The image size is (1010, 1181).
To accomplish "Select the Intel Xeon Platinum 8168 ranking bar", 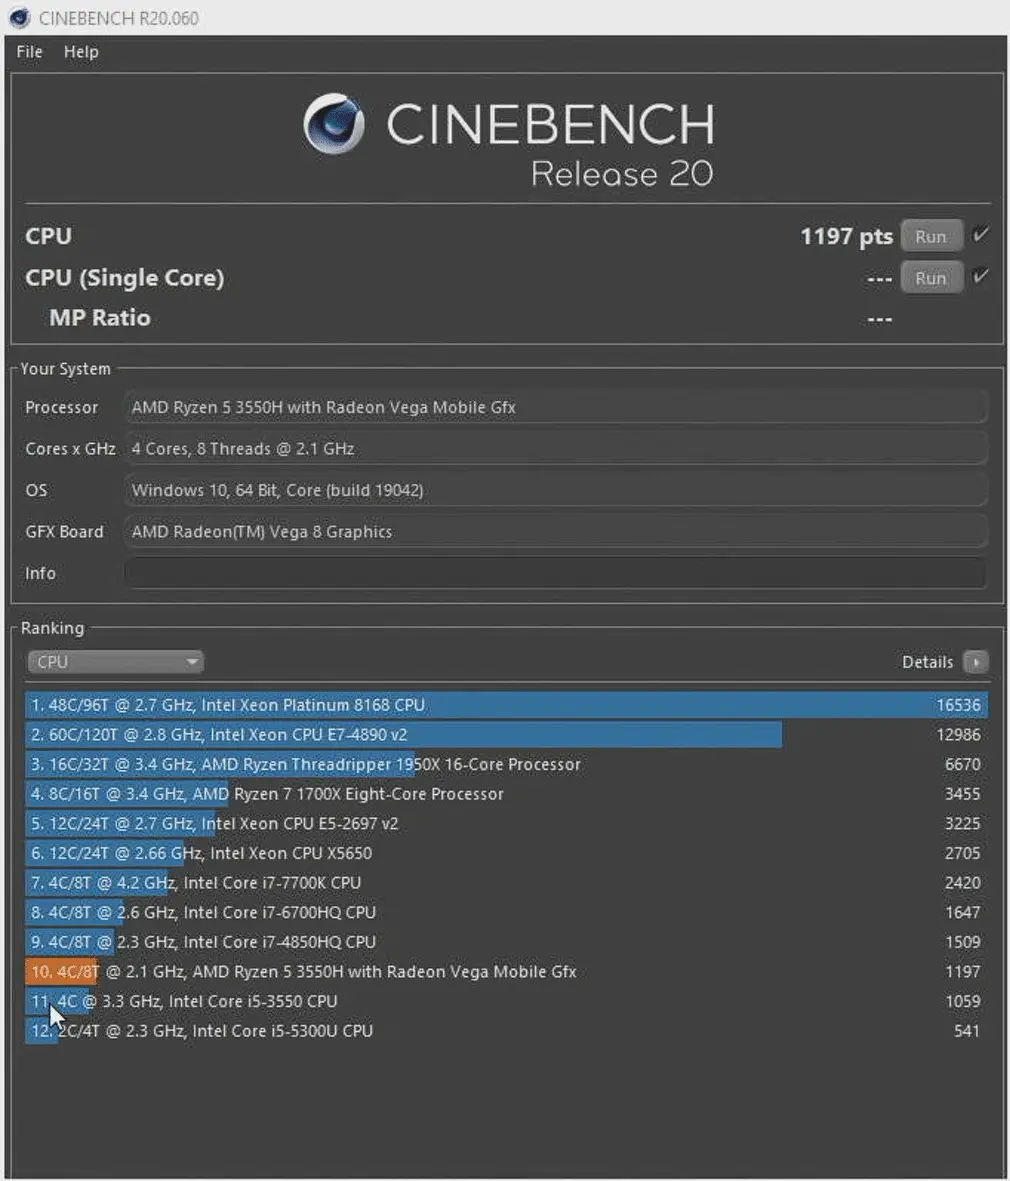I will [506, 705].
